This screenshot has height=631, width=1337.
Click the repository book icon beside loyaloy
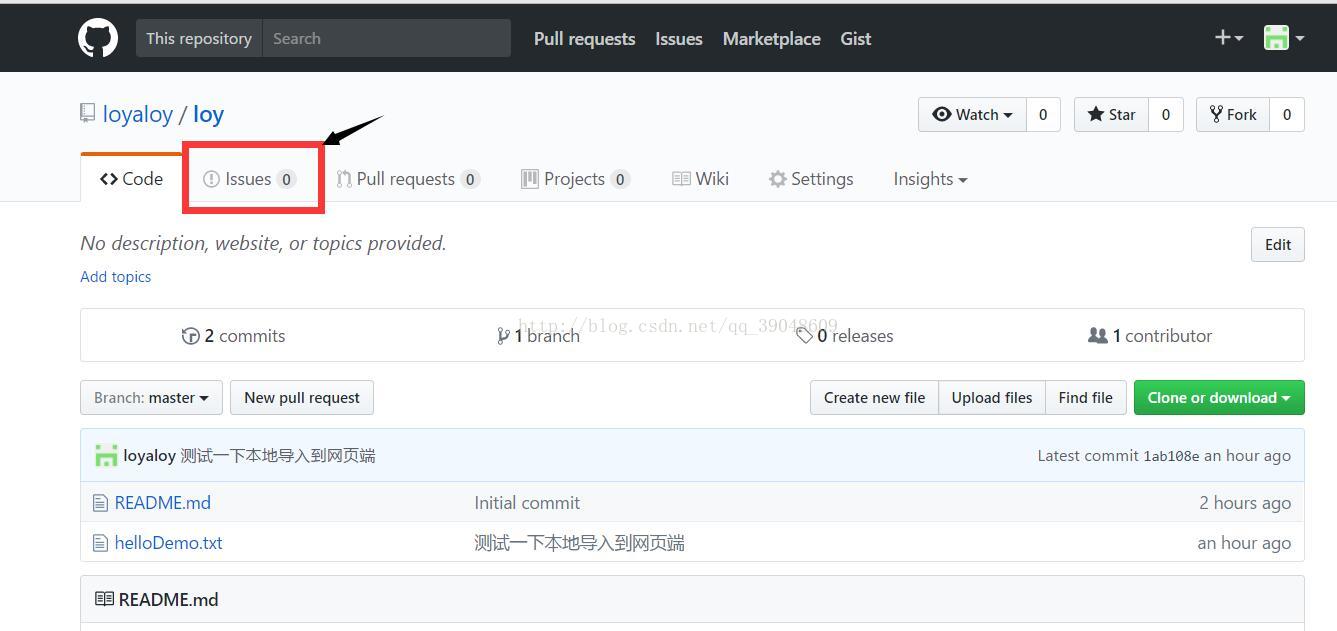87,114
